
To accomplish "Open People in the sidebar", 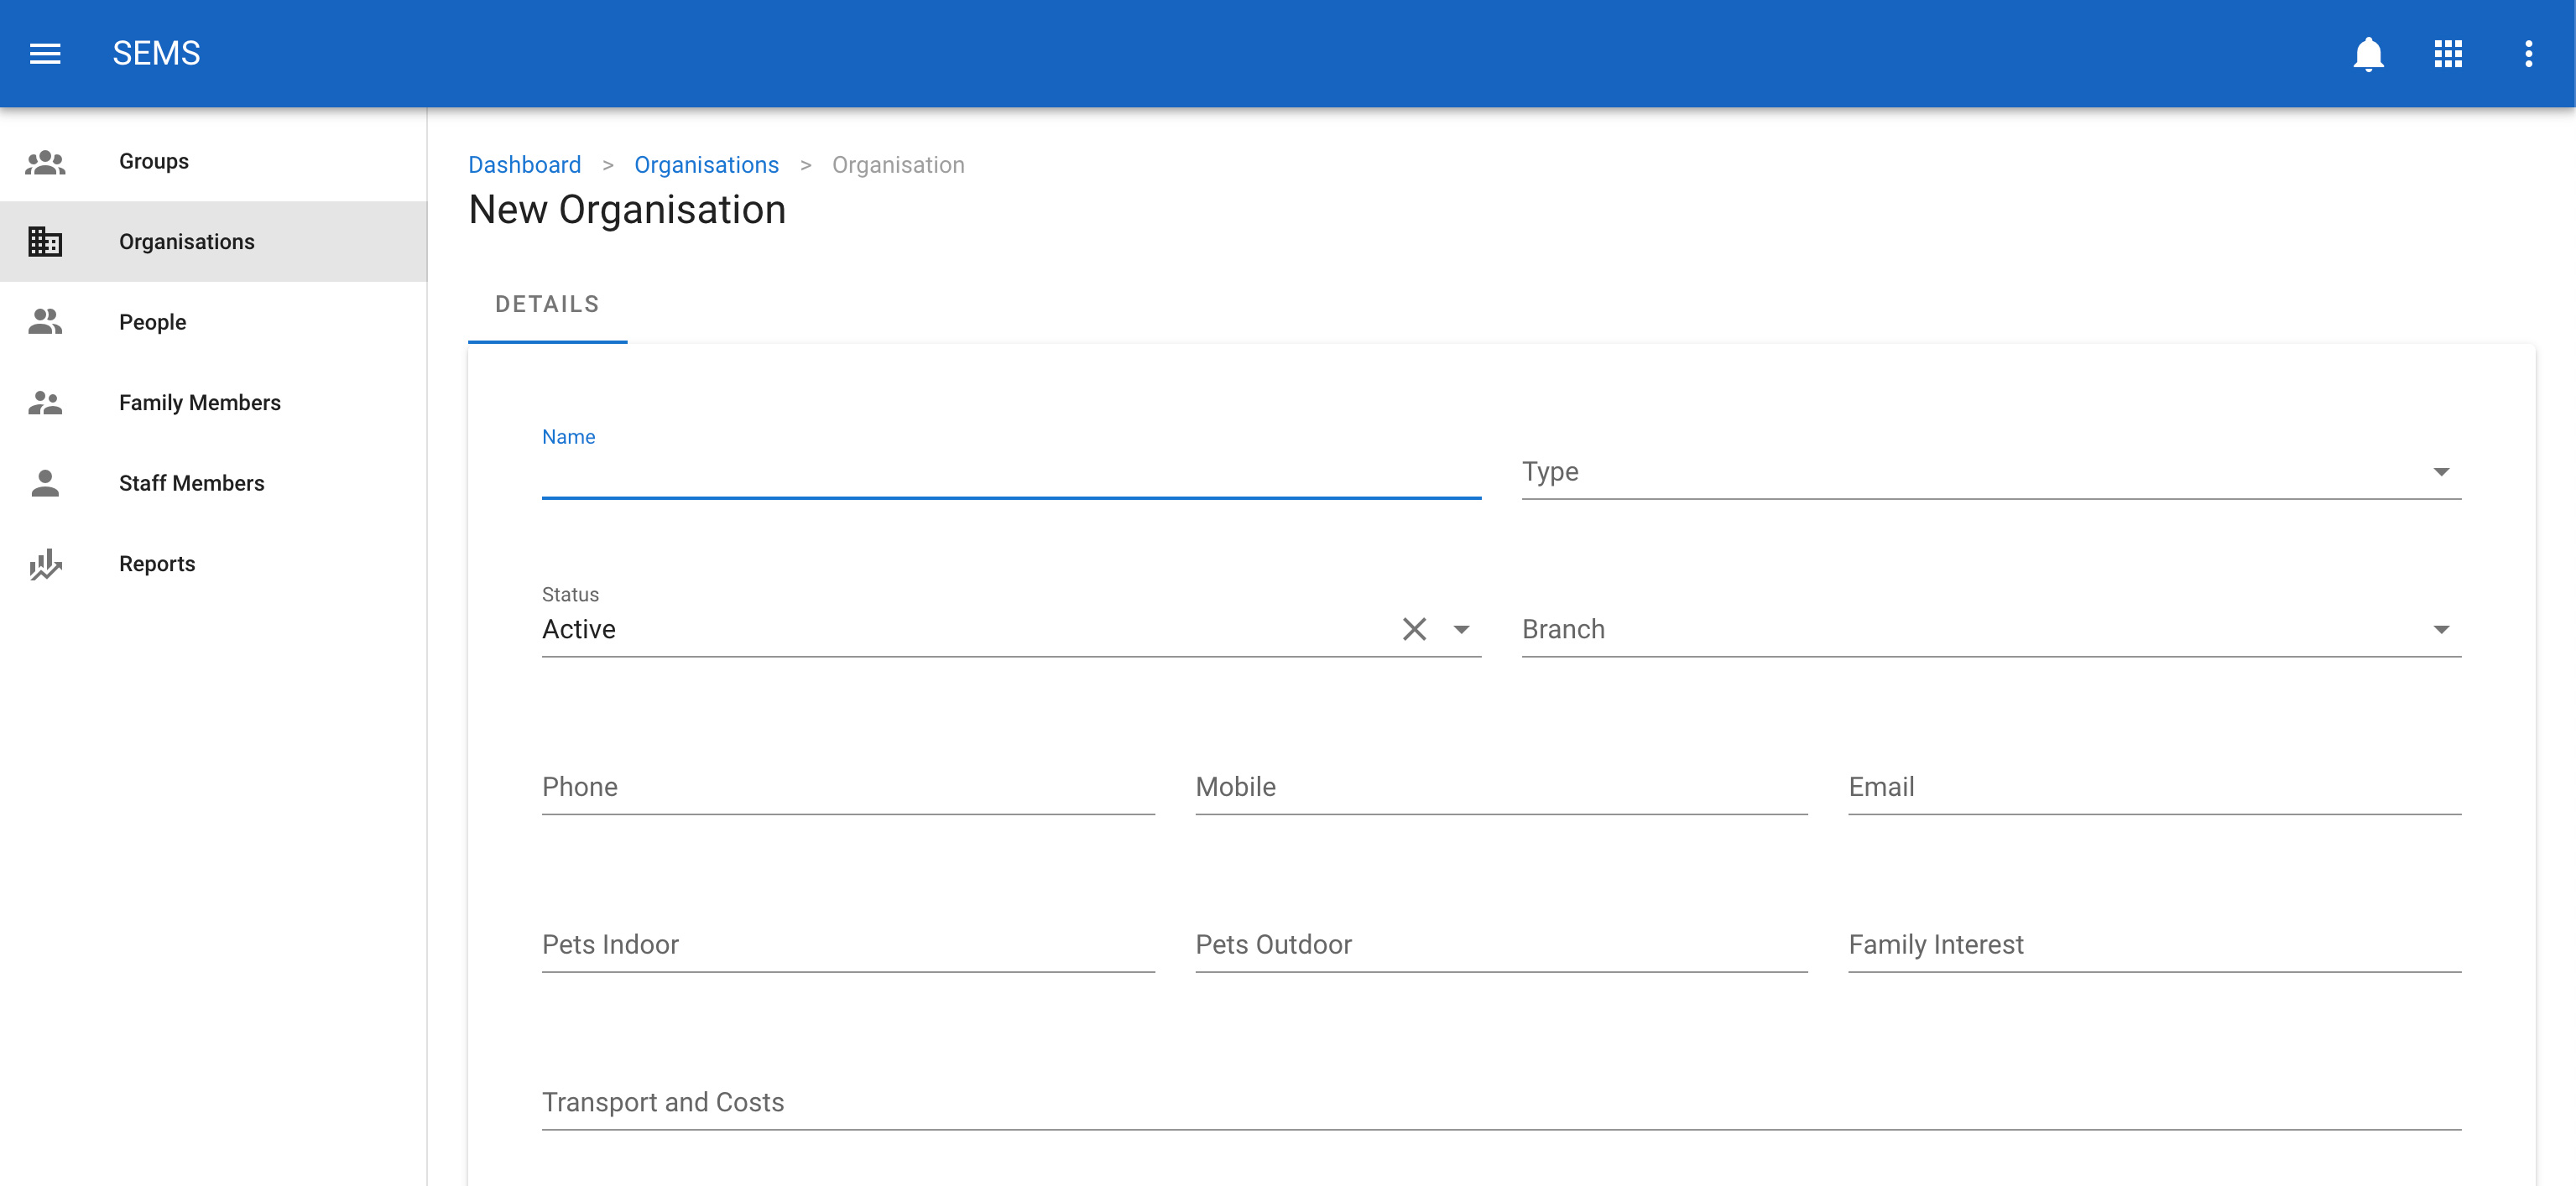I will coord(152,322).
